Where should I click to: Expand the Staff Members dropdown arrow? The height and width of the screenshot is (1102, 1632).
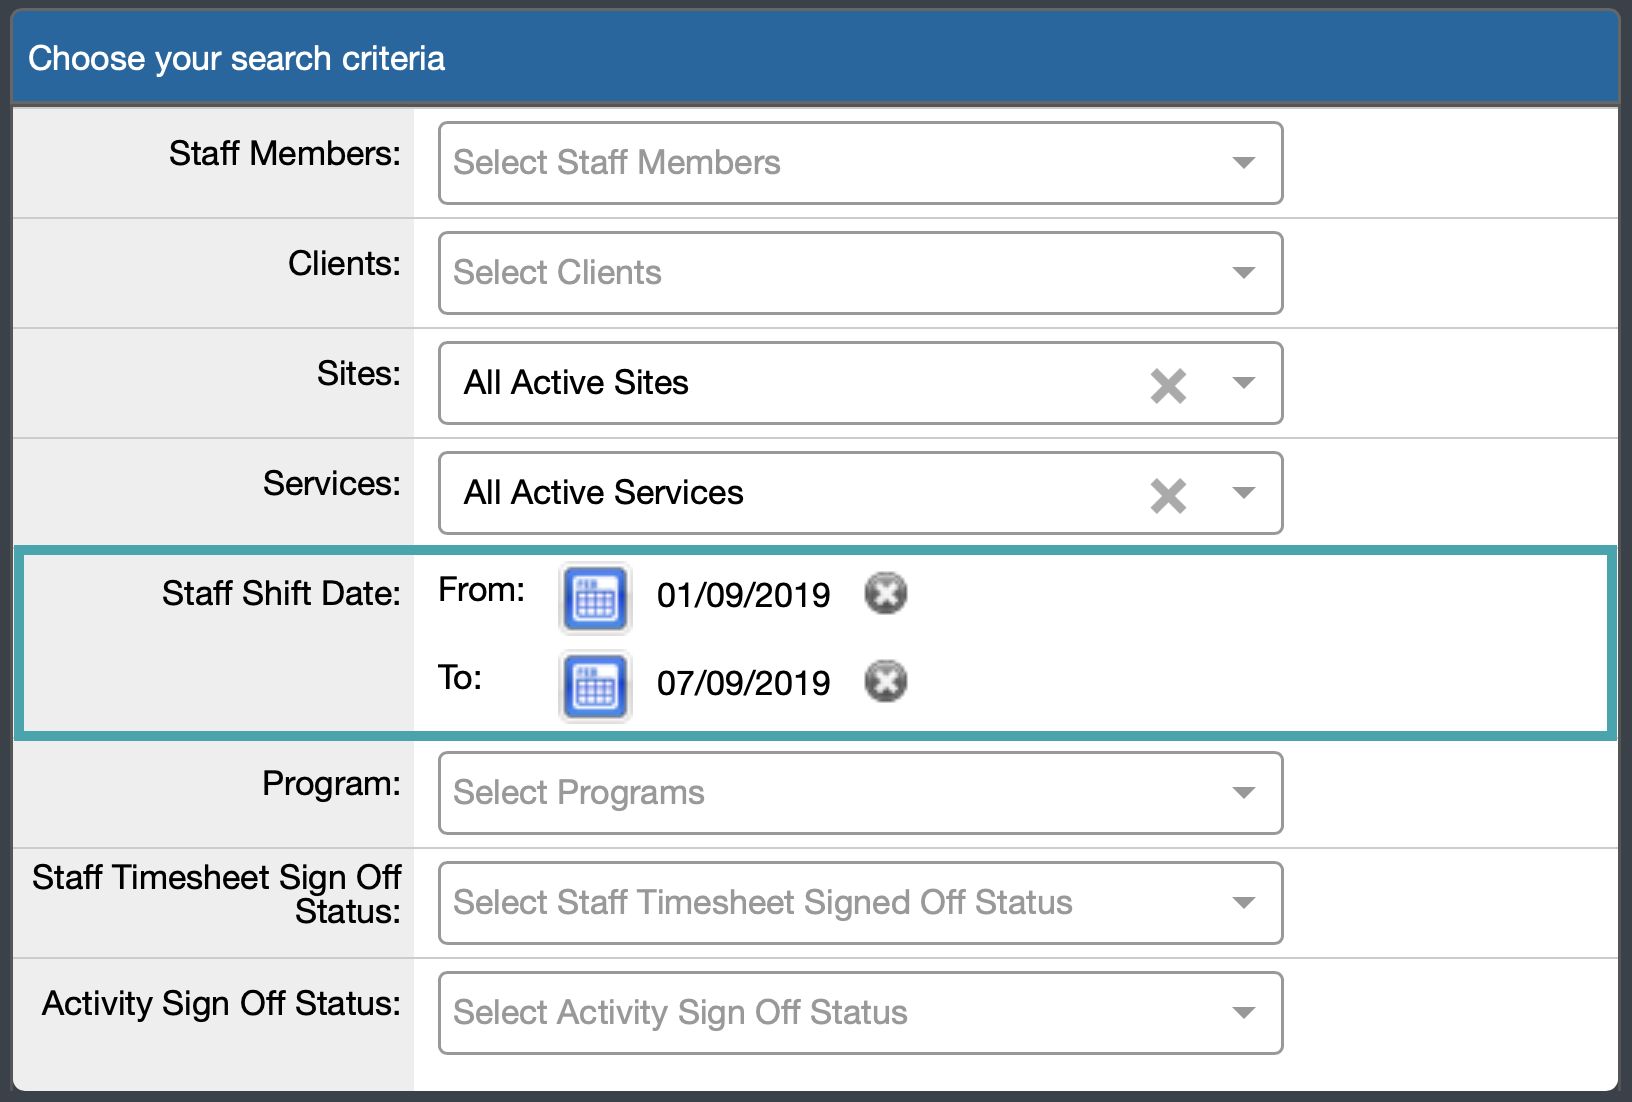click(1244, 163)
